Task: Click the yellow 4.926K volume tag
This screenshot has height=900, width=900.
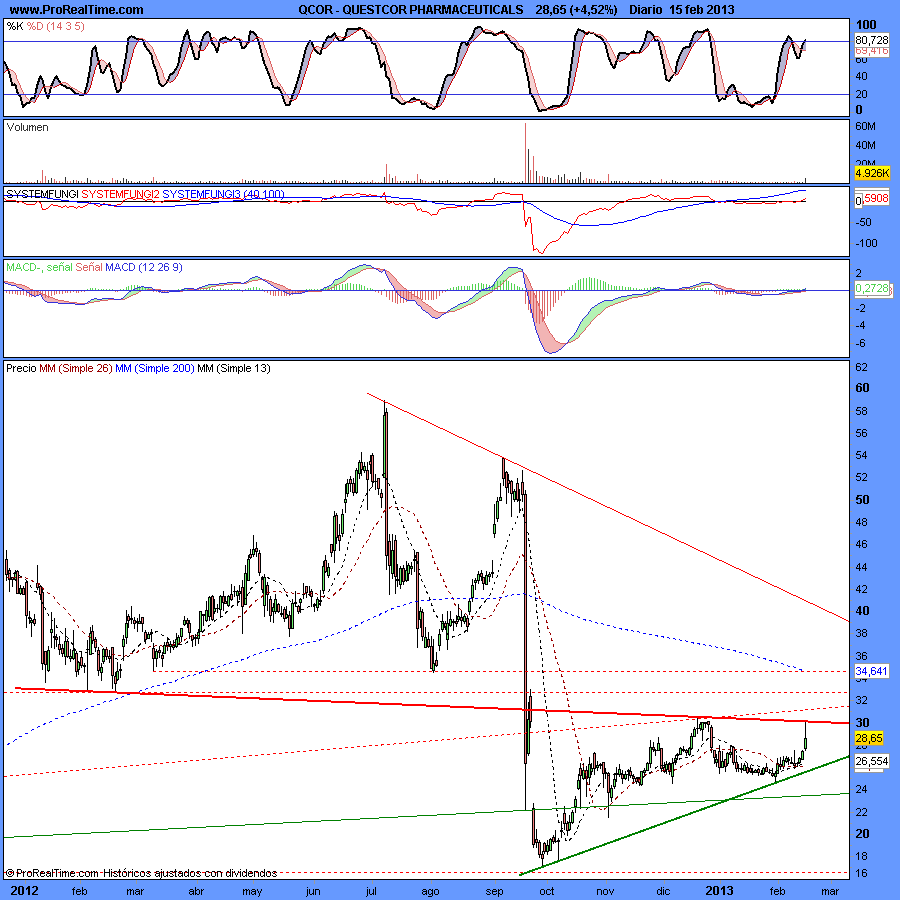Action: click(x=872, y=173)
